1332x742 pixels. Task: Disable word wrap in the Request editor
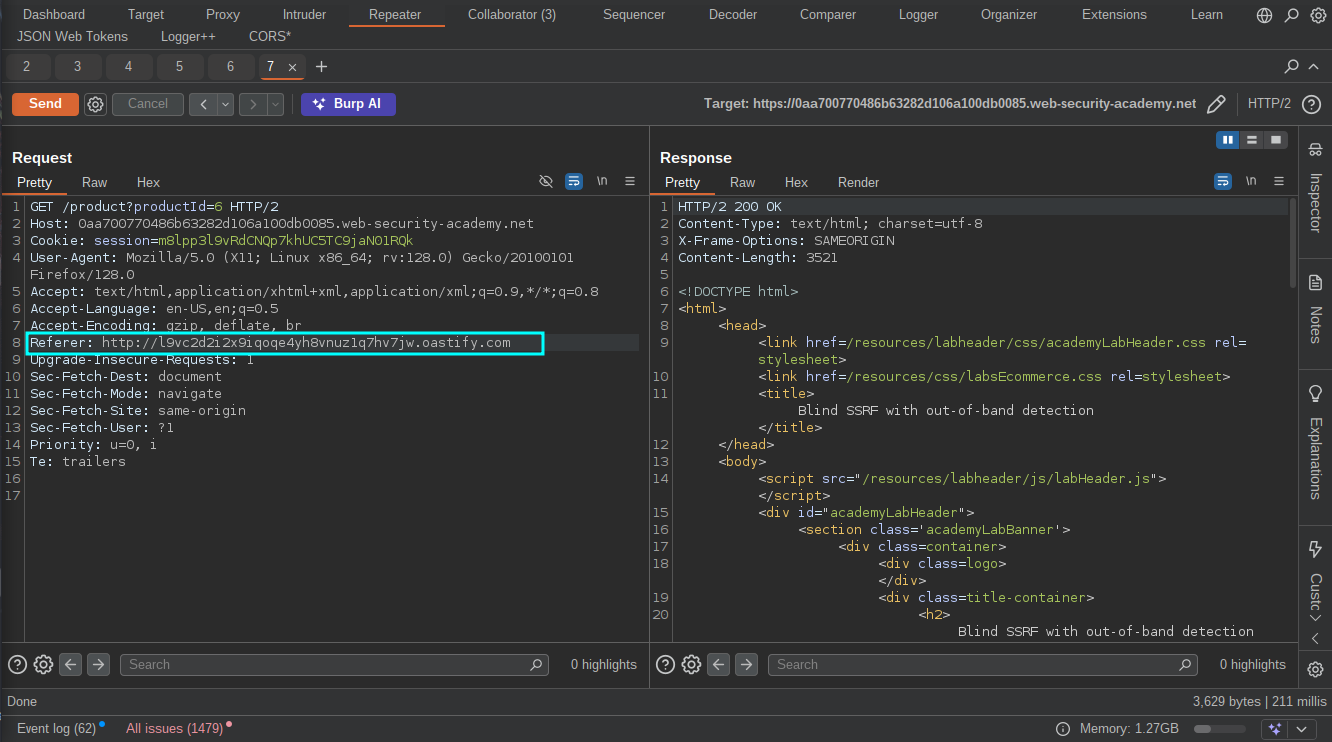pos(574,181)
